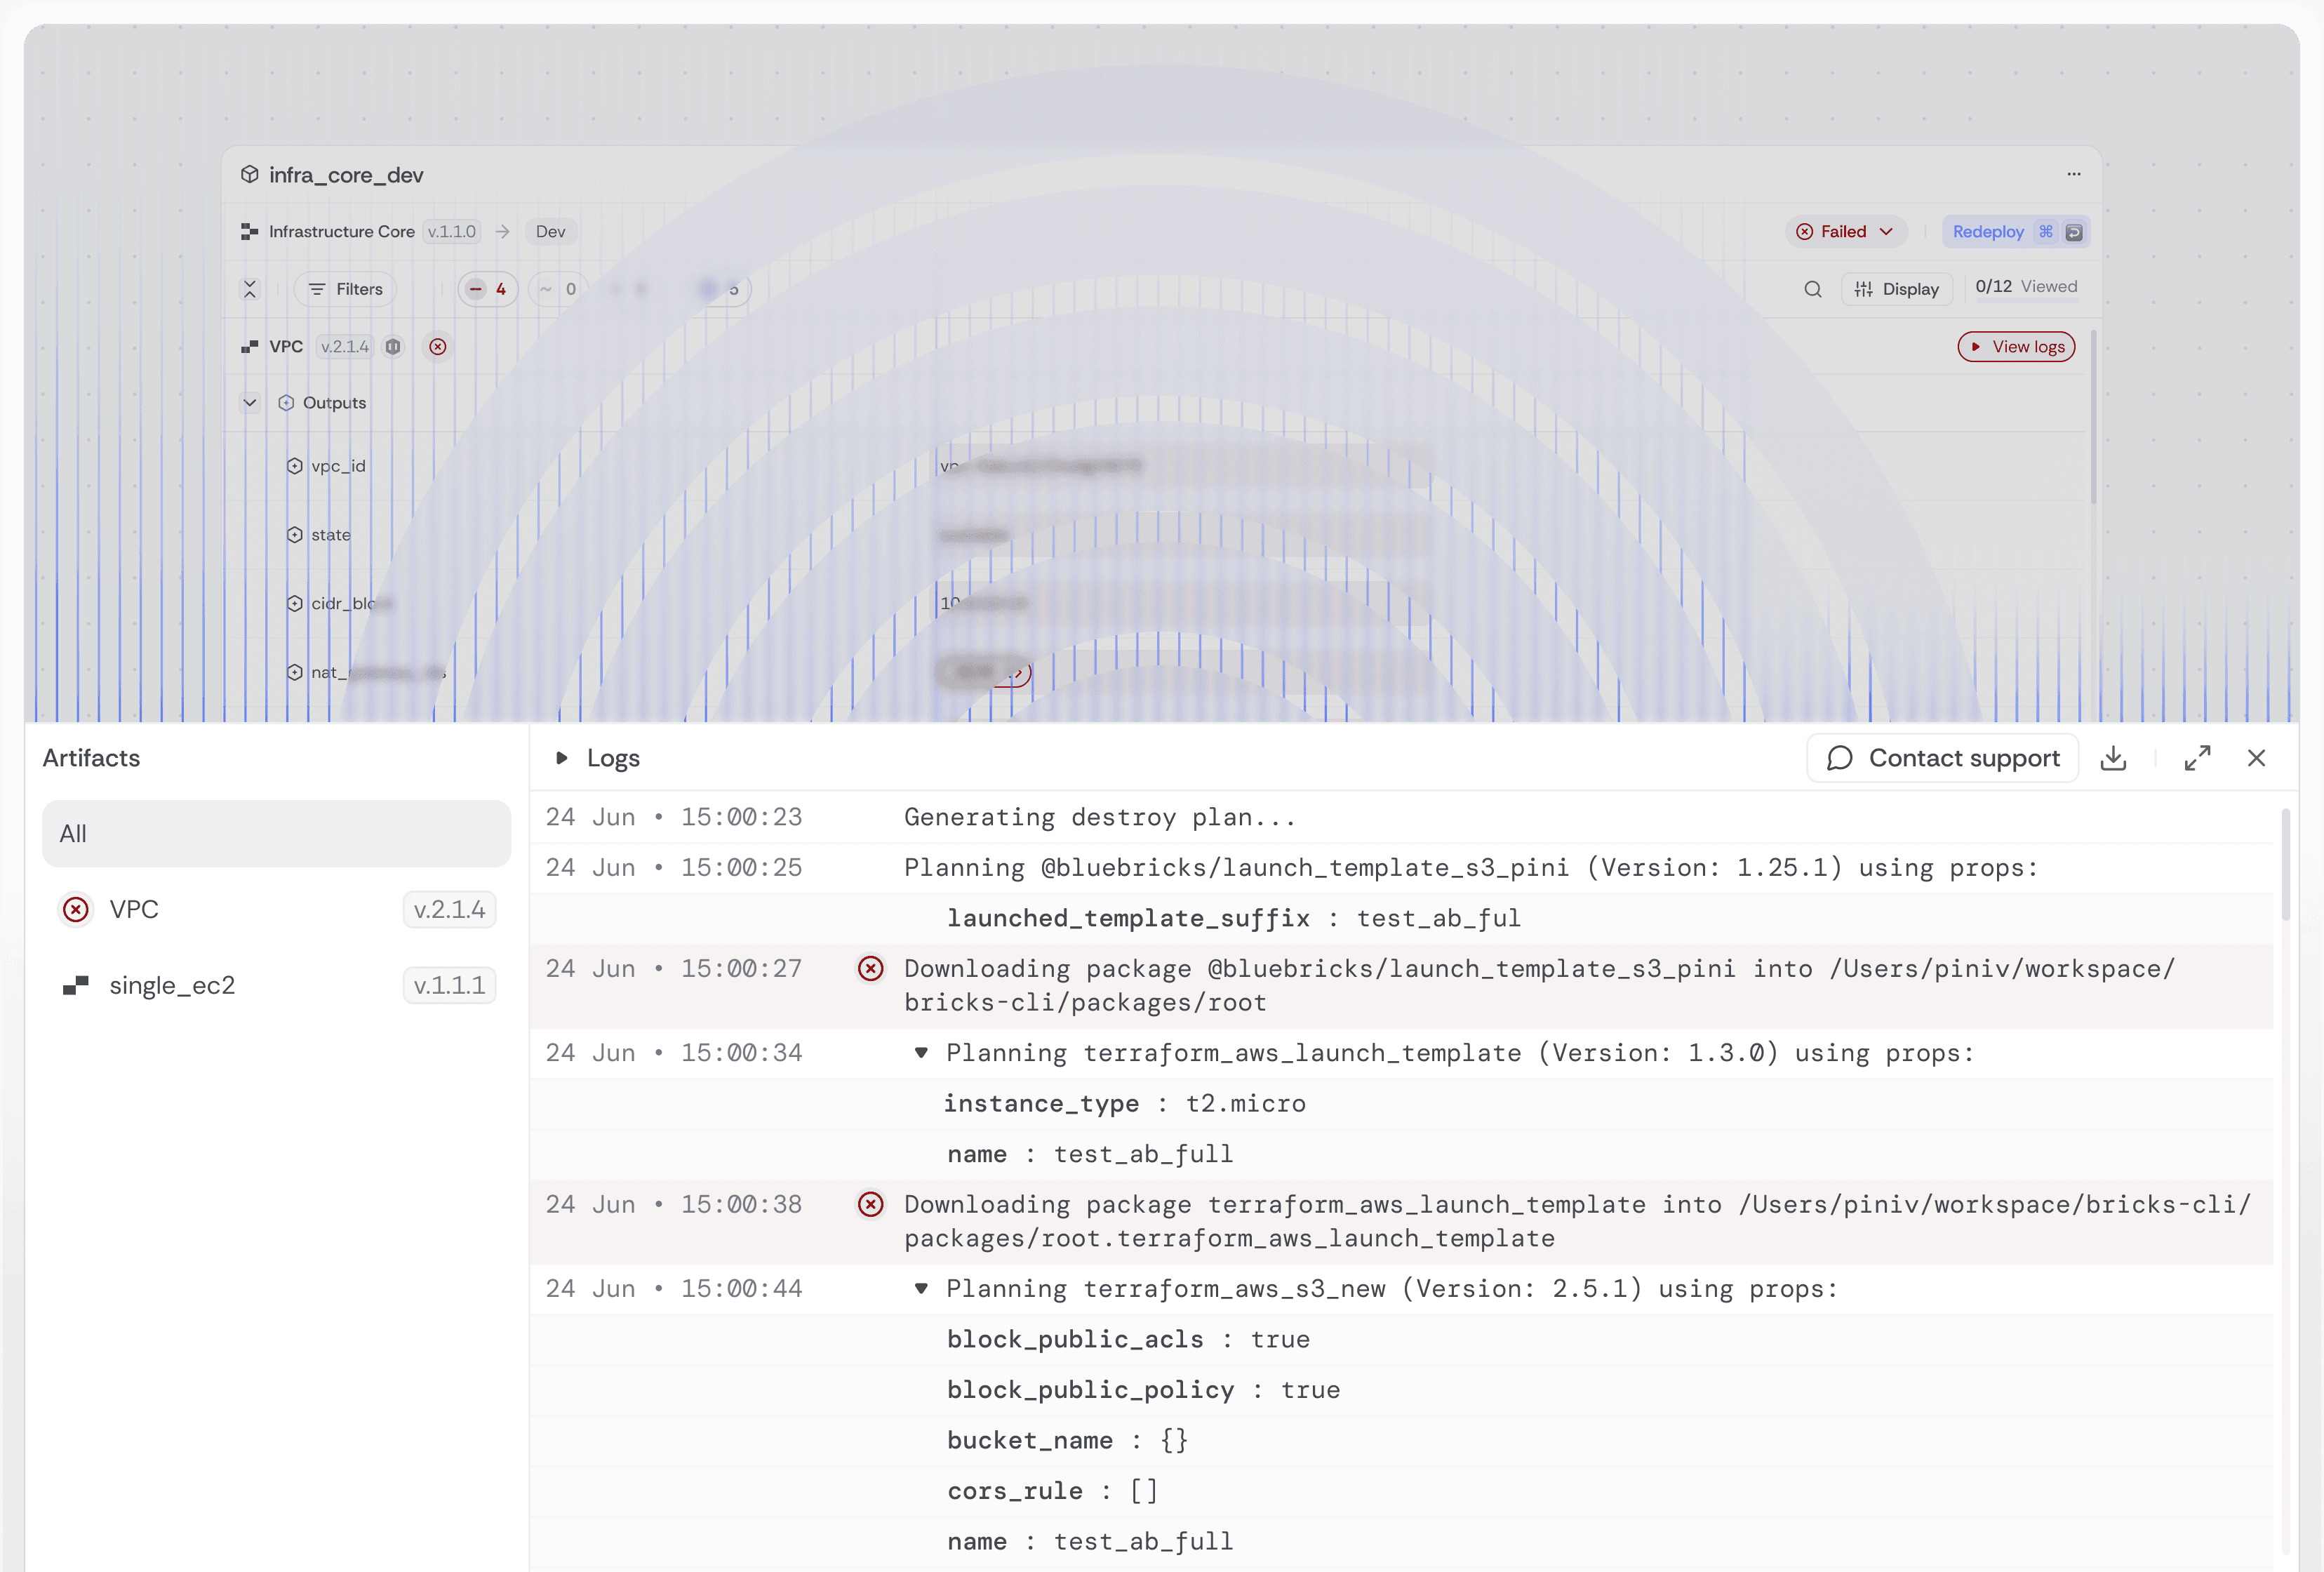The width and height of the screenshot is (2324, 1572).
Task: Click the error icon on 15:00:27 log
Action: (x=870, y=968)
